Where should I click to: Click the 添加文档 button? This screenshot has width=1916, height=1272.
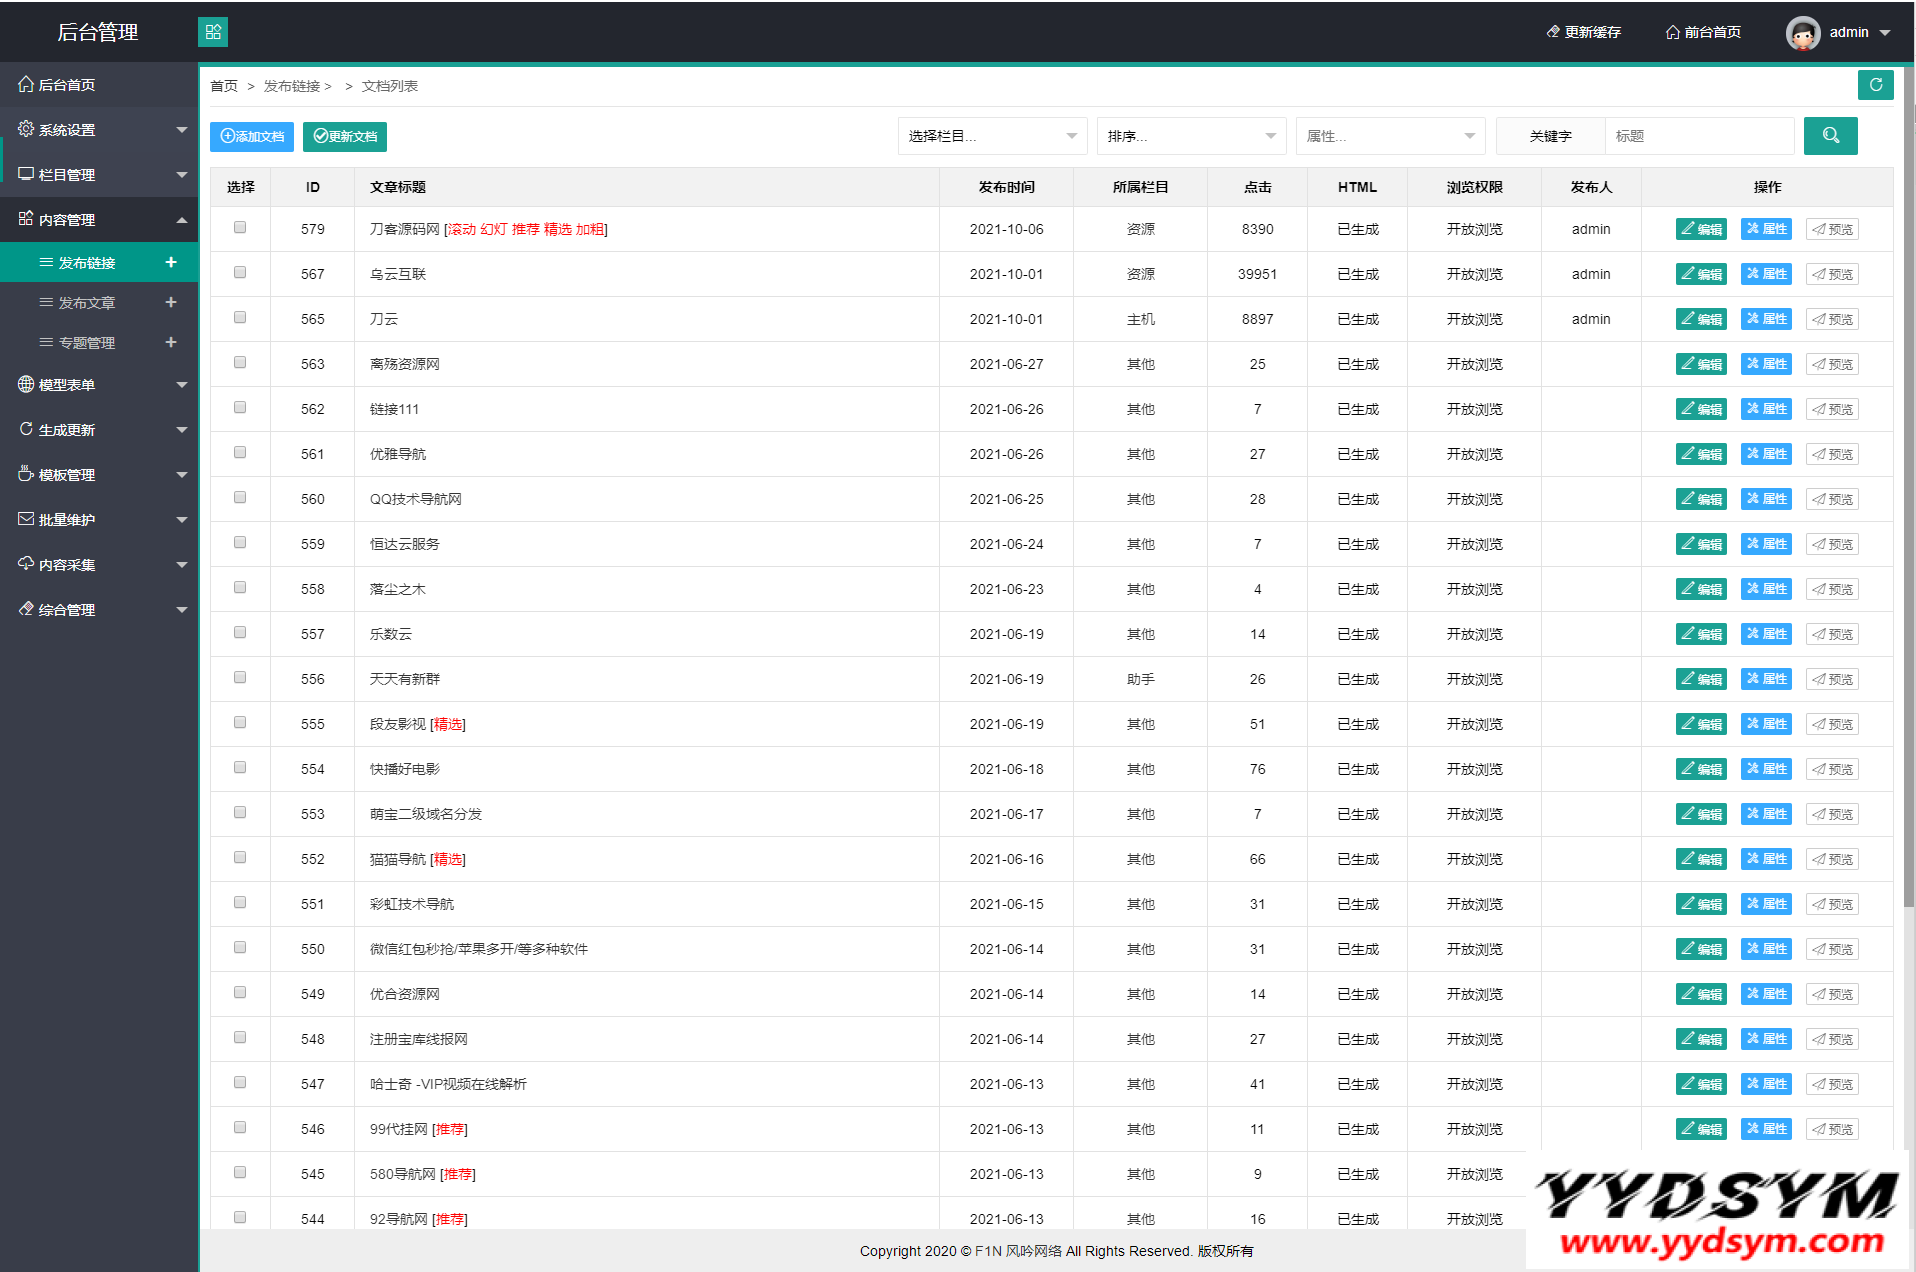[252, 136]
